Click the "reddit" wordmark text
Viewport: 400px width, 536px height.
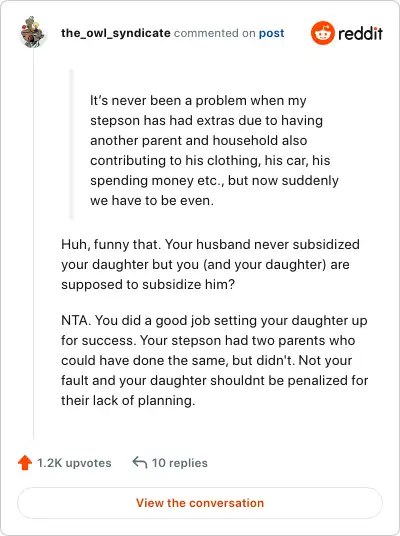tap(360, 34)
